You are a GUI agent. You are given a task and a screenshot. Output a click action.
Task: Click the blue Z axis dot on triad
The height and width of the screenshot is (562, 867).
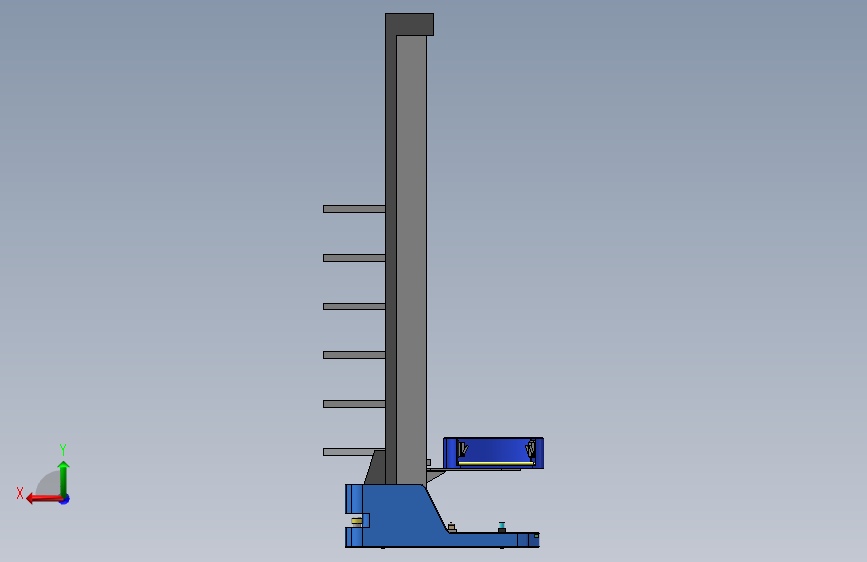(65, 499)
